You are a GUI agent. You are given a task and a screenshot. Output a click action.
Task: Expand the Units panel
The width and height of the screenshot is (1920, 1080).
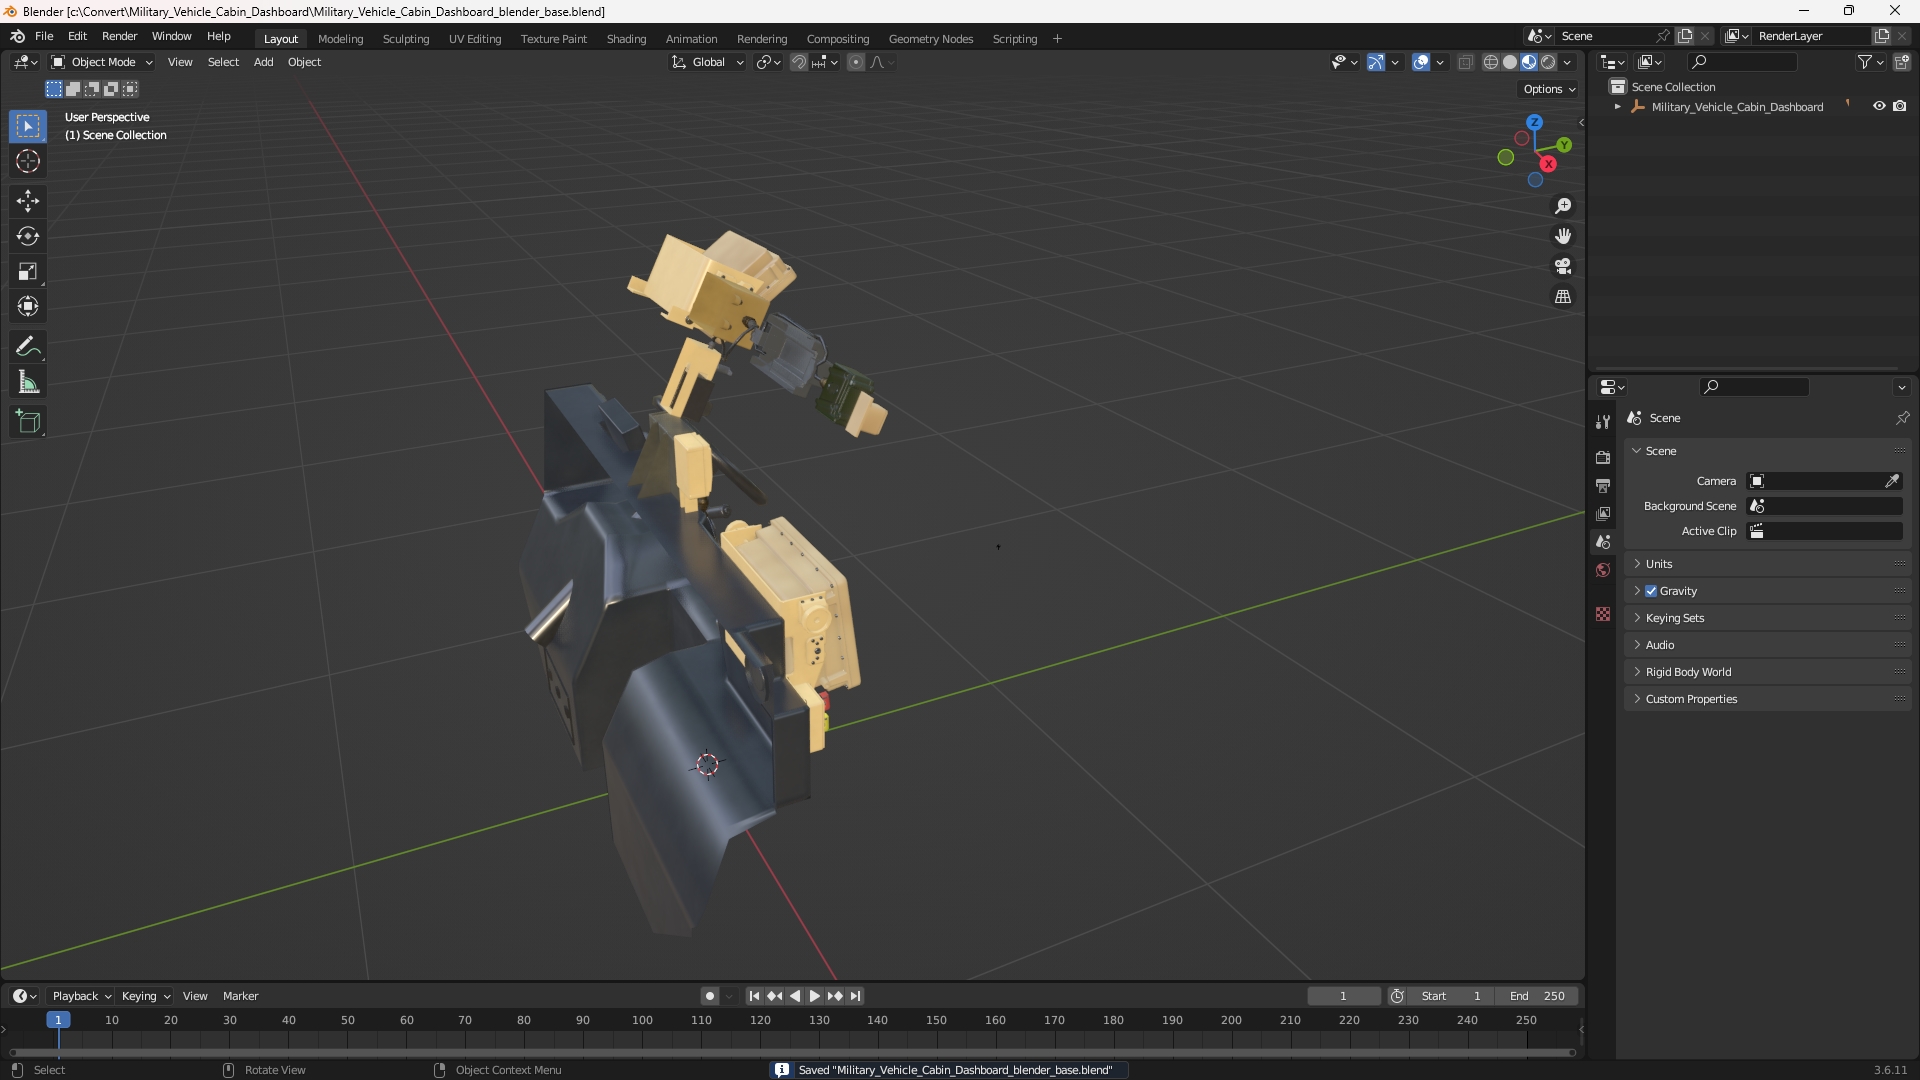[1768, 564]
